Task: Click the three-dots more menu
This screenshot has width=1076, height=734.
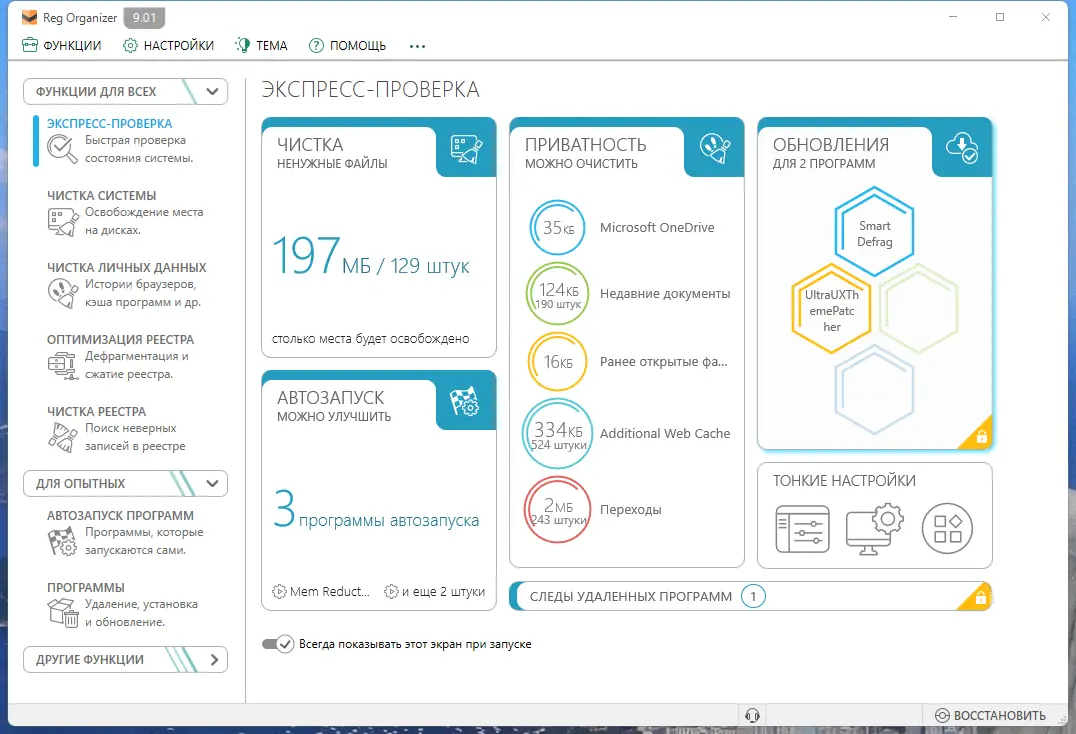Action: click(417, 46)
